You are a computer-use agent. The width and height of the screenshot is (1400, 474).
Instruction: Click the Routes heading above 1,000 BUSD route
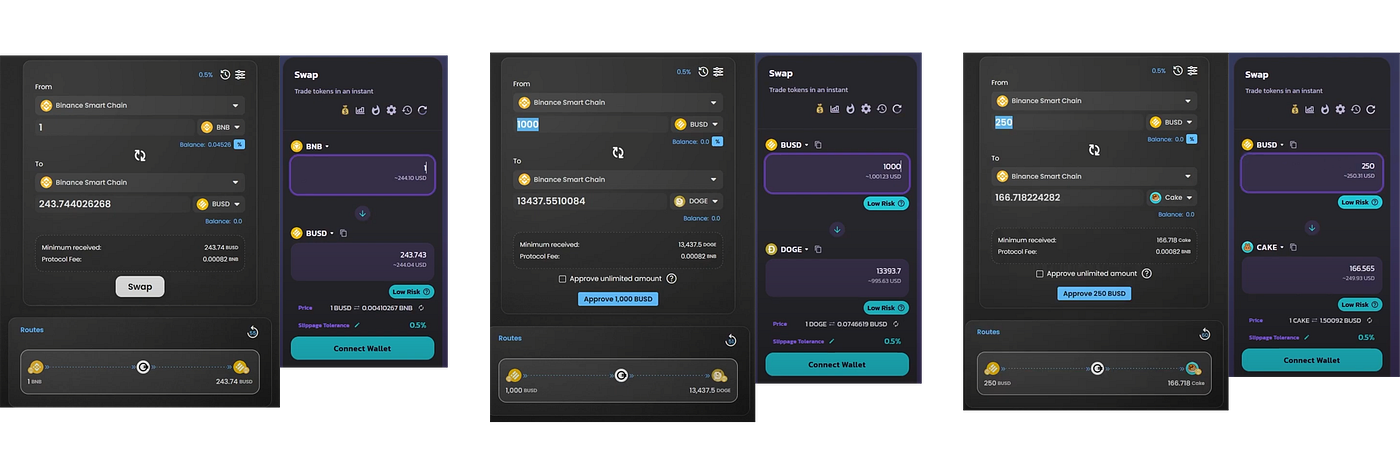510,338
